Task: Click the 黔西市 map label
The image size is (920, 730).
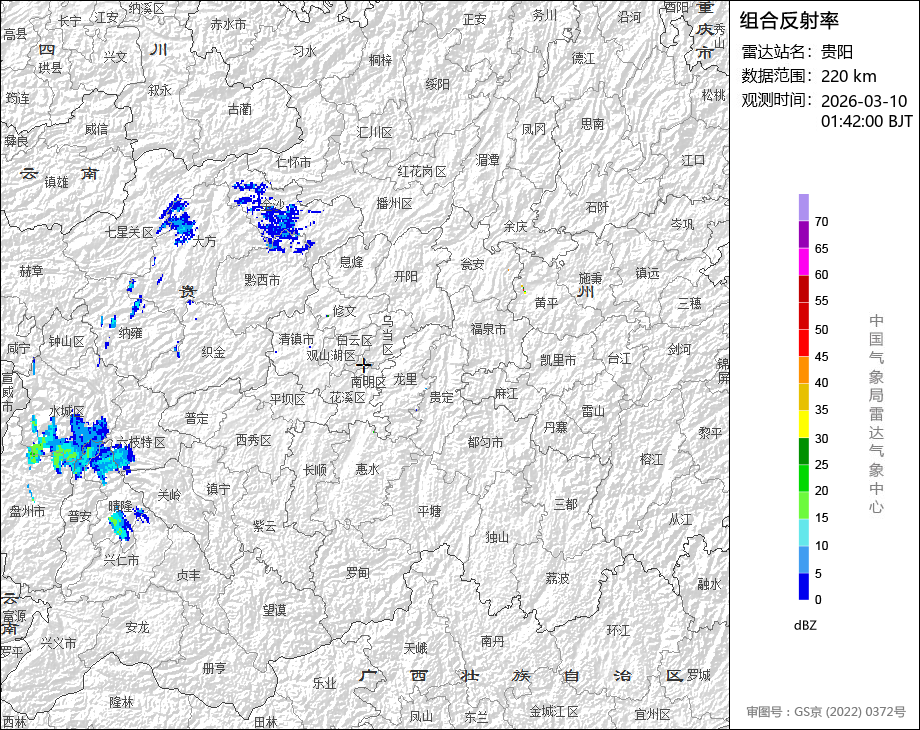Action: [x=262, y=280]
